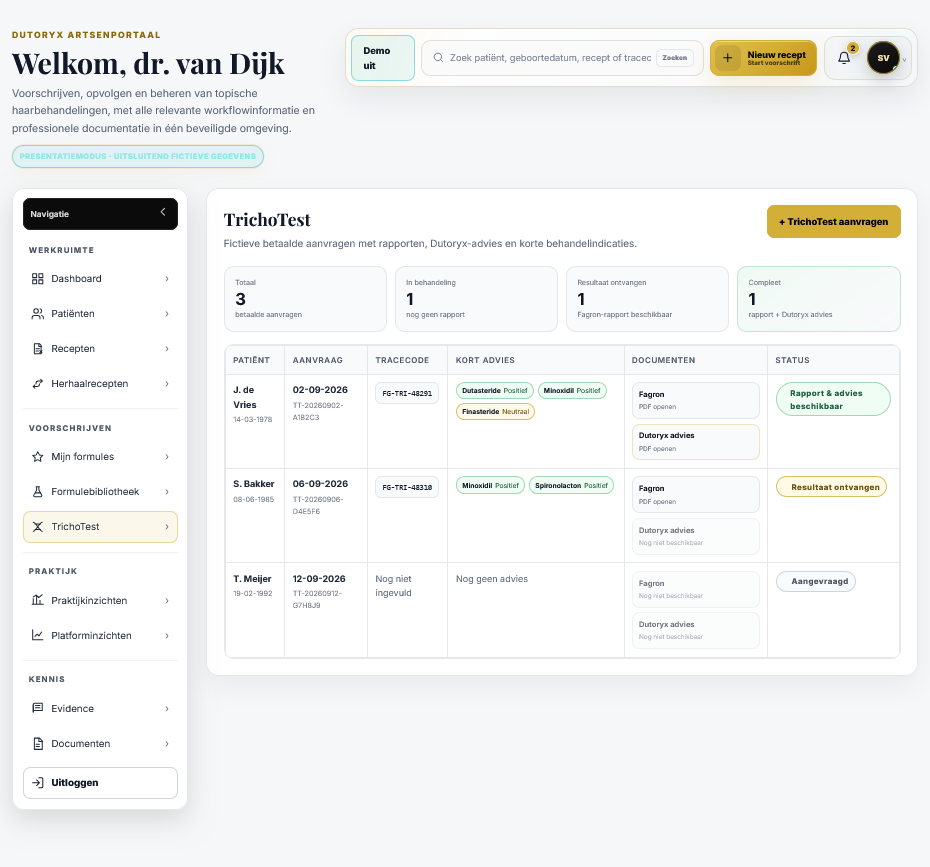Click the Finasteride Neutraal advice tag
Viewport: 930px width, 867px height.
coord(495,412)
